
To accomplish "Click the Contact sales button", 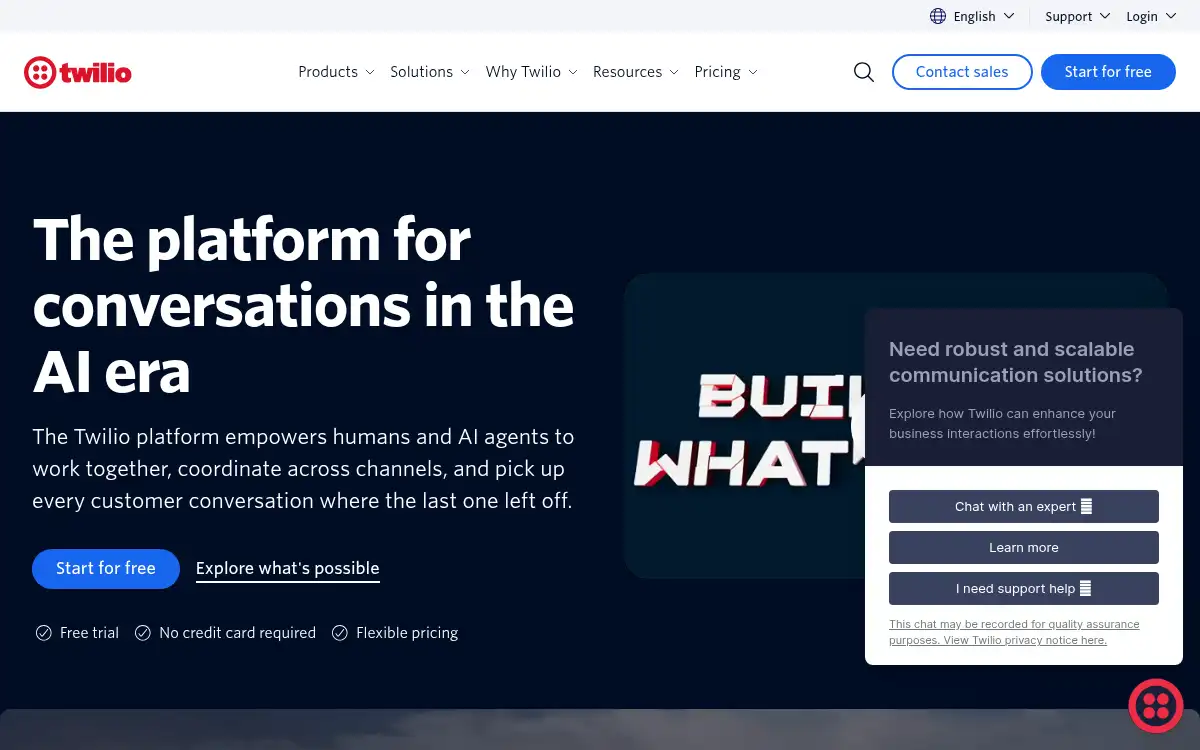I will click(x=961, y=72).
